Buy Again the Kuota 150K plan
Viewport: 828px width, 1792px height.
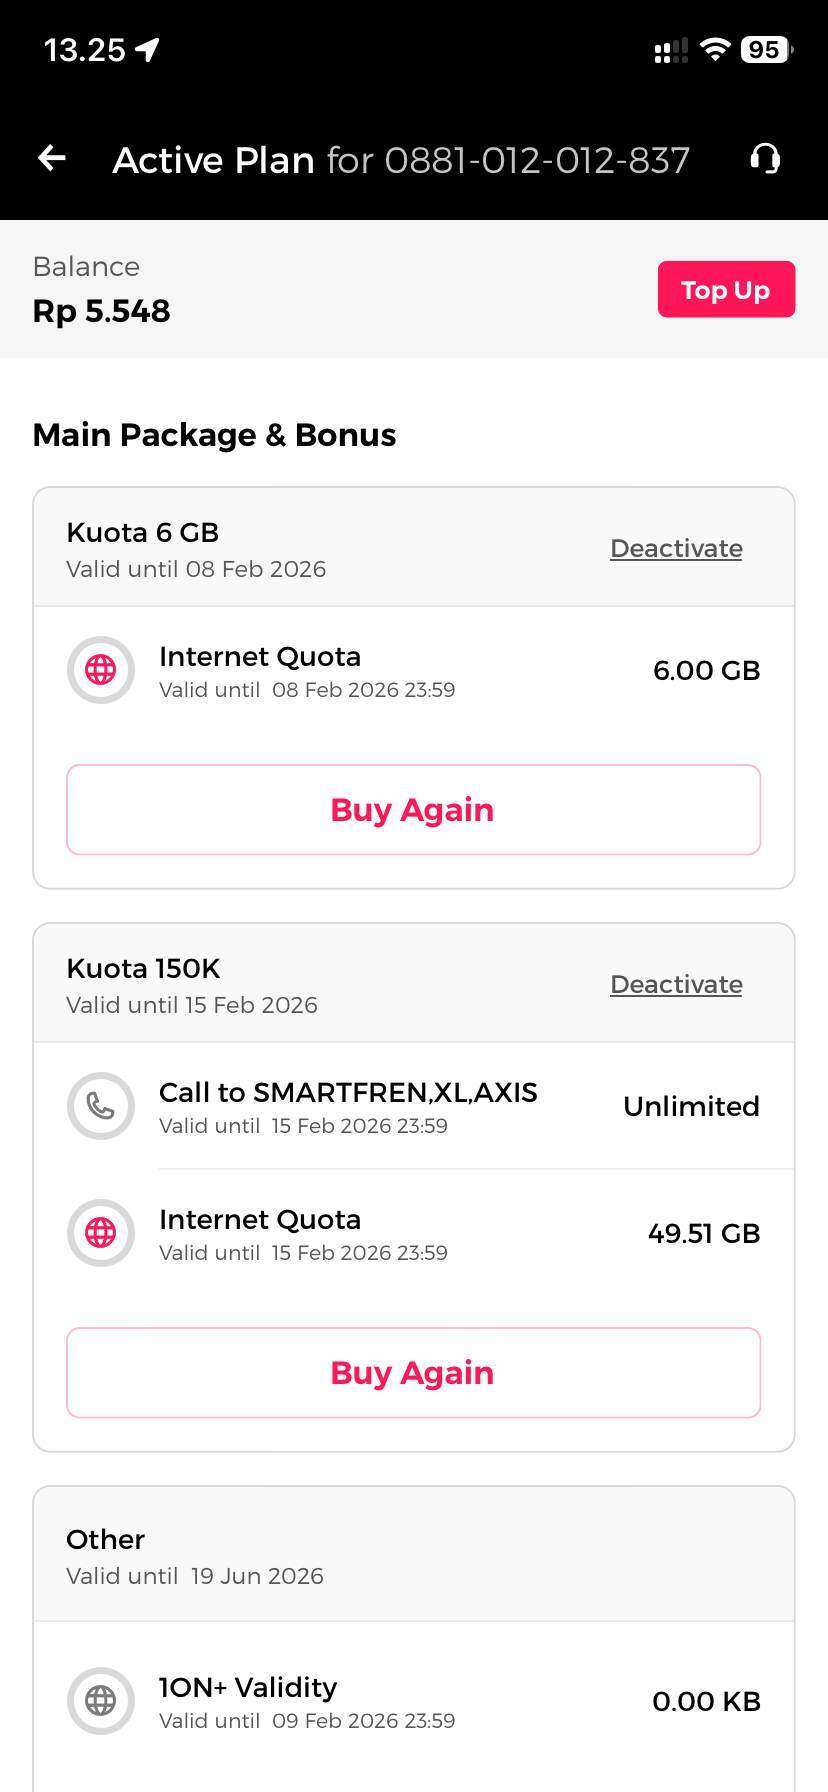(413, 1373)
